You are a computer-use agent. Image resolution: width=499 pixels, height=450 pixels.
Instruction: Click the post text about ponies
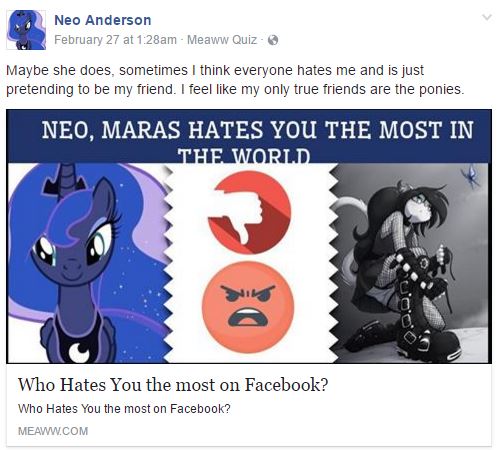(x=235, y=80)
